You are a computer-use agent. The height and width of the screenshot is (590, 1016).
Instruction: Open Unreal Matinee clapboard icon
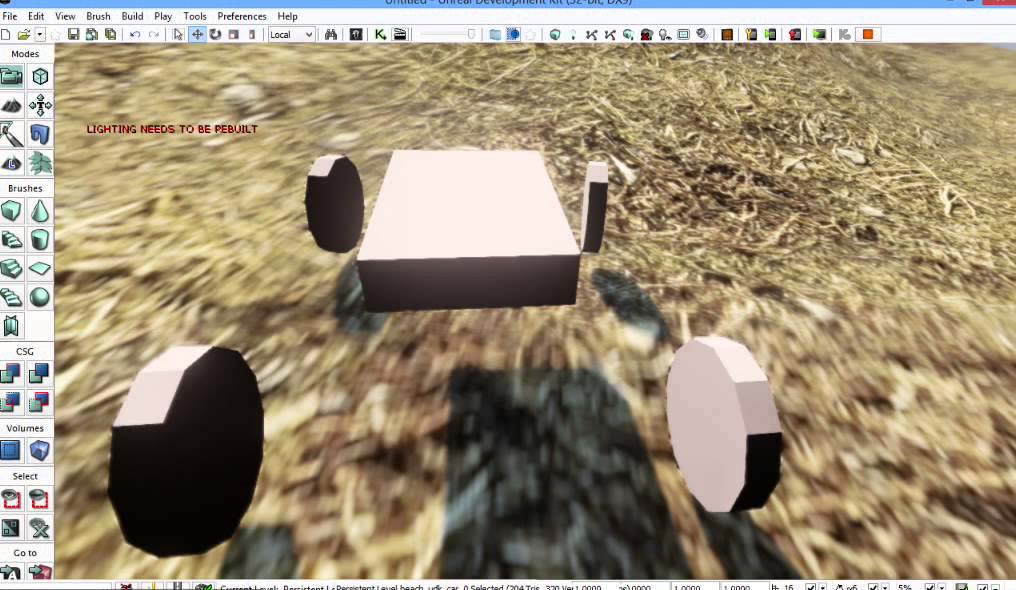[x=400, y=34]
